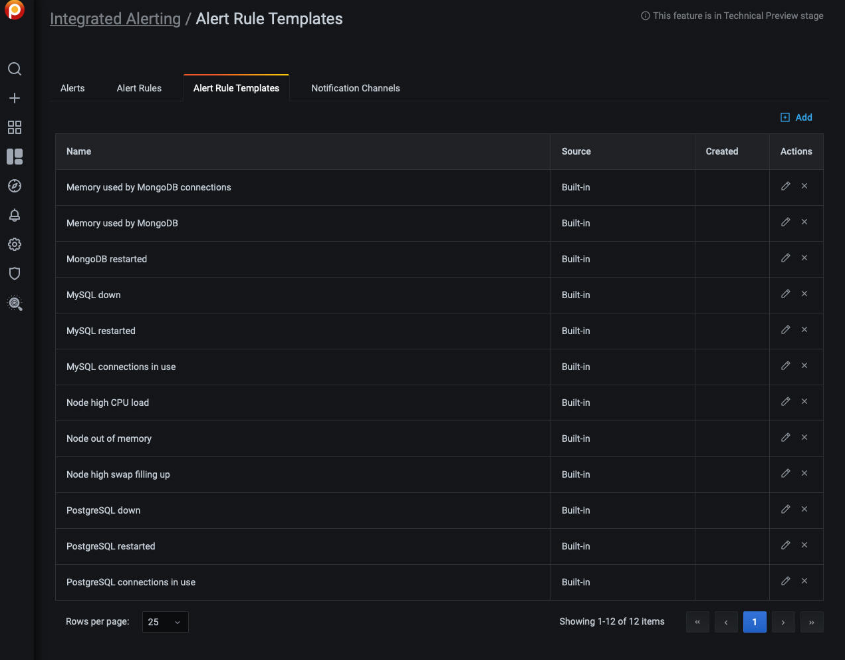This screenshot has height=660, width=845.
Task: Edit the PostgreSQL connections in use template
Action: [x=785, y=581]
